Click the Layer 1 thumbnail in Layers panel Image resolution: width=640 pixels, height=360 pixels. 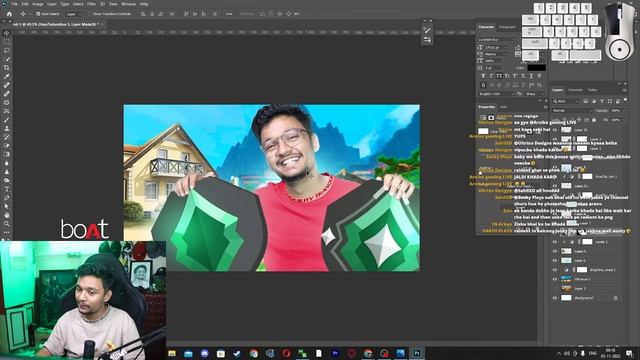(566, 289)
